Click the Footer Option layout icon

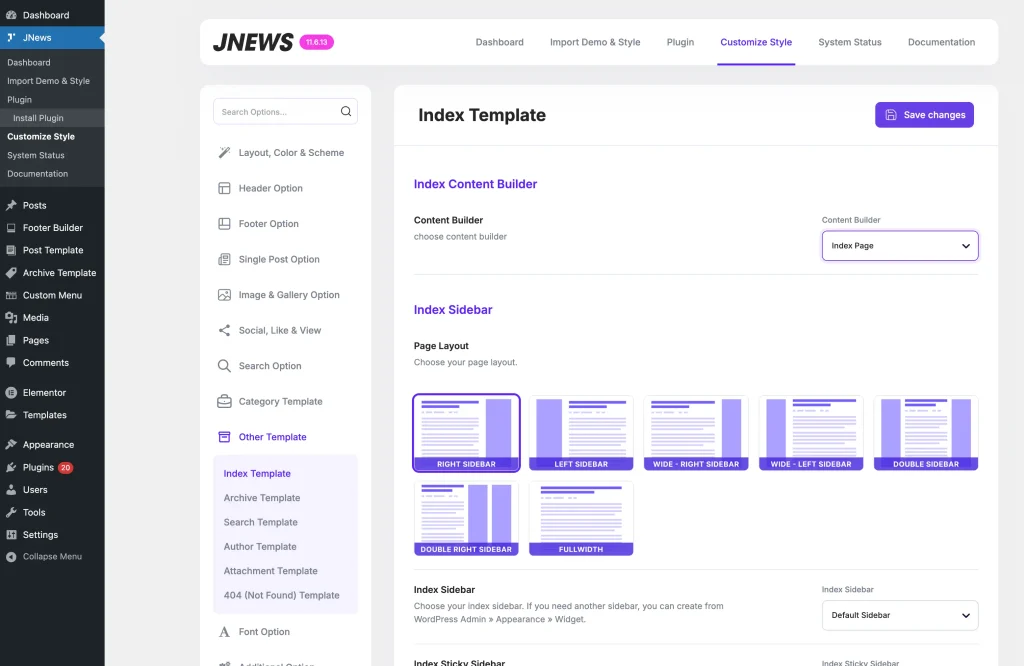224,224
